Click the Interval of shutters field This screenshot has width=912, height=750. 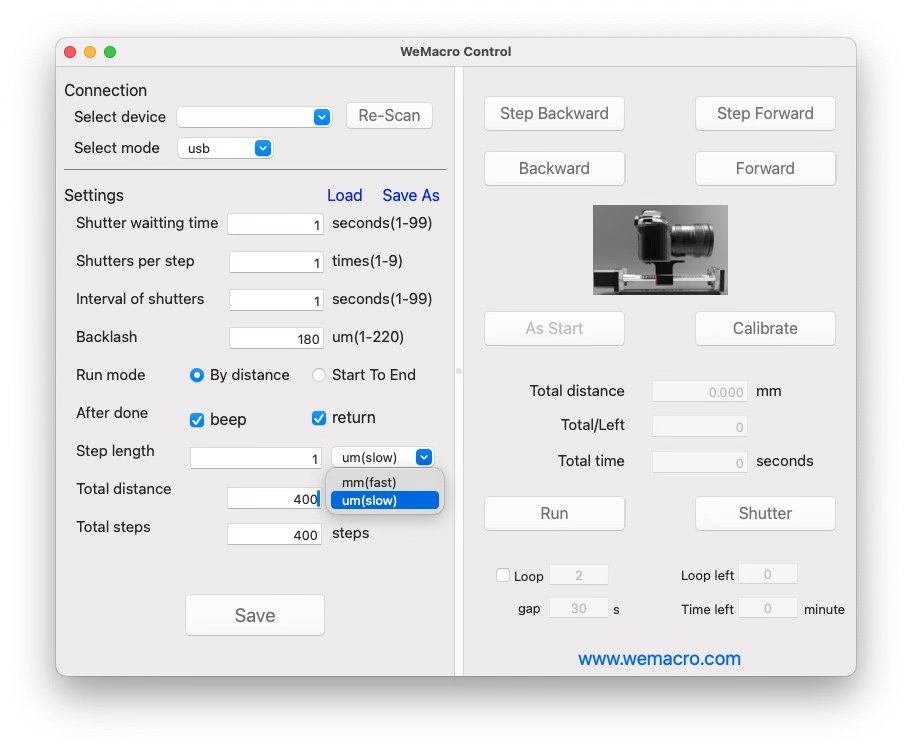click(276, 300)
